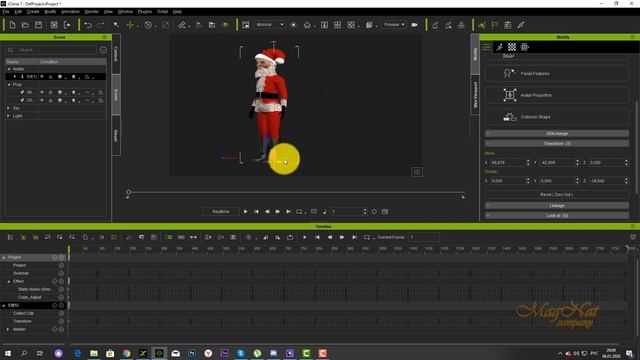Switch to the Content side tab
Screen dimensions: 640x360
coord(116,54)
